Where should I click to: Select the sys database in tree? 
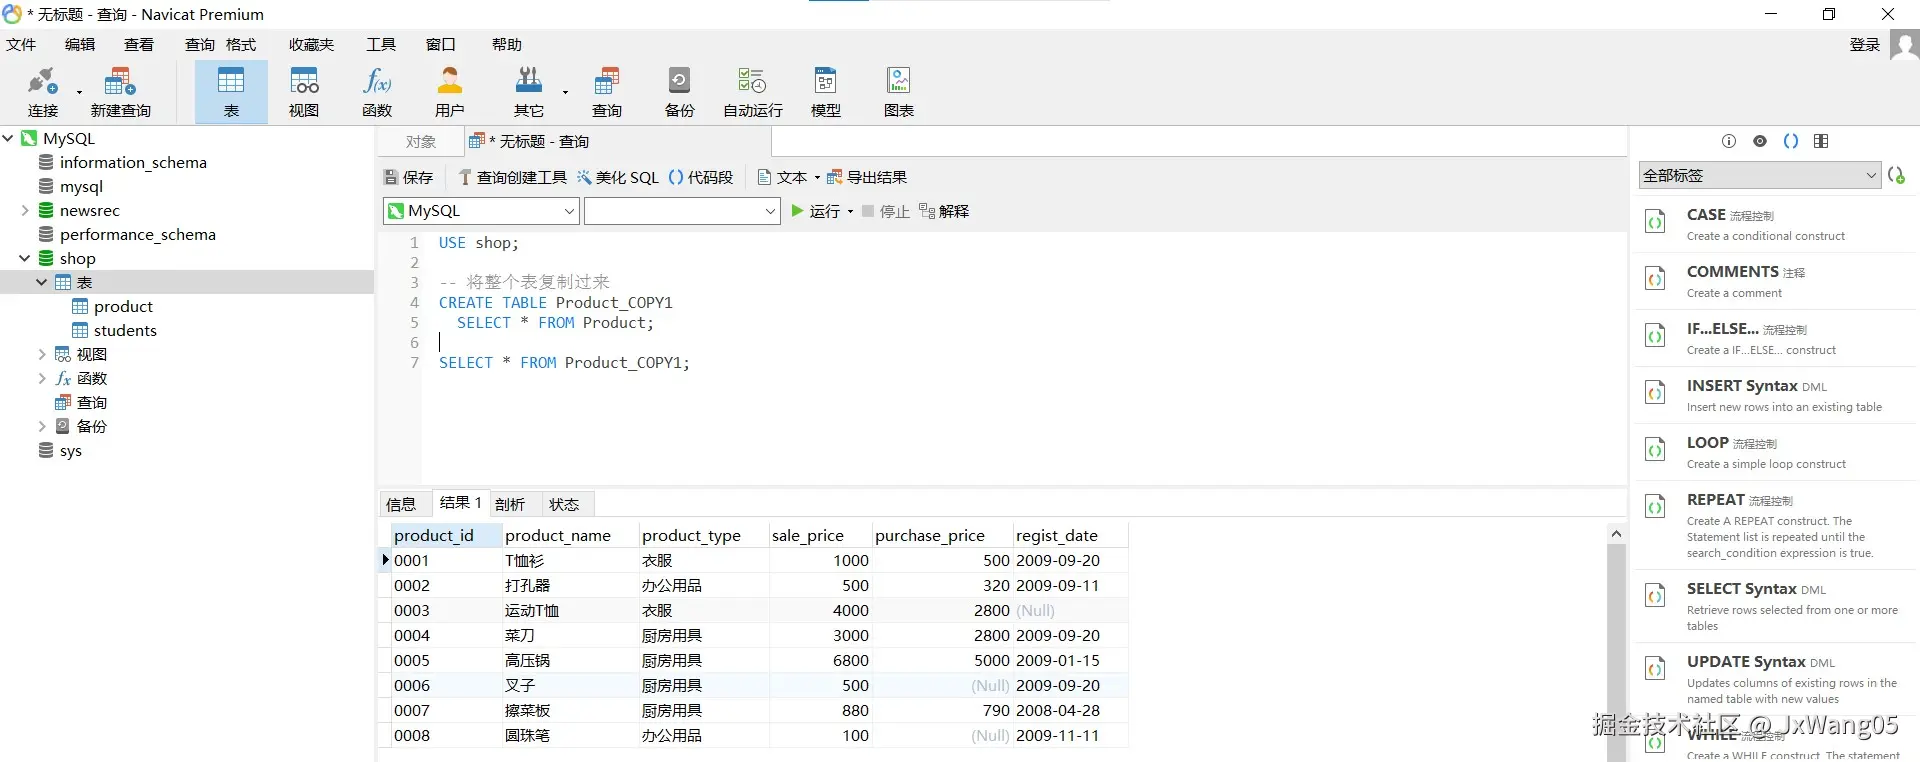click(x=70, y=450)
